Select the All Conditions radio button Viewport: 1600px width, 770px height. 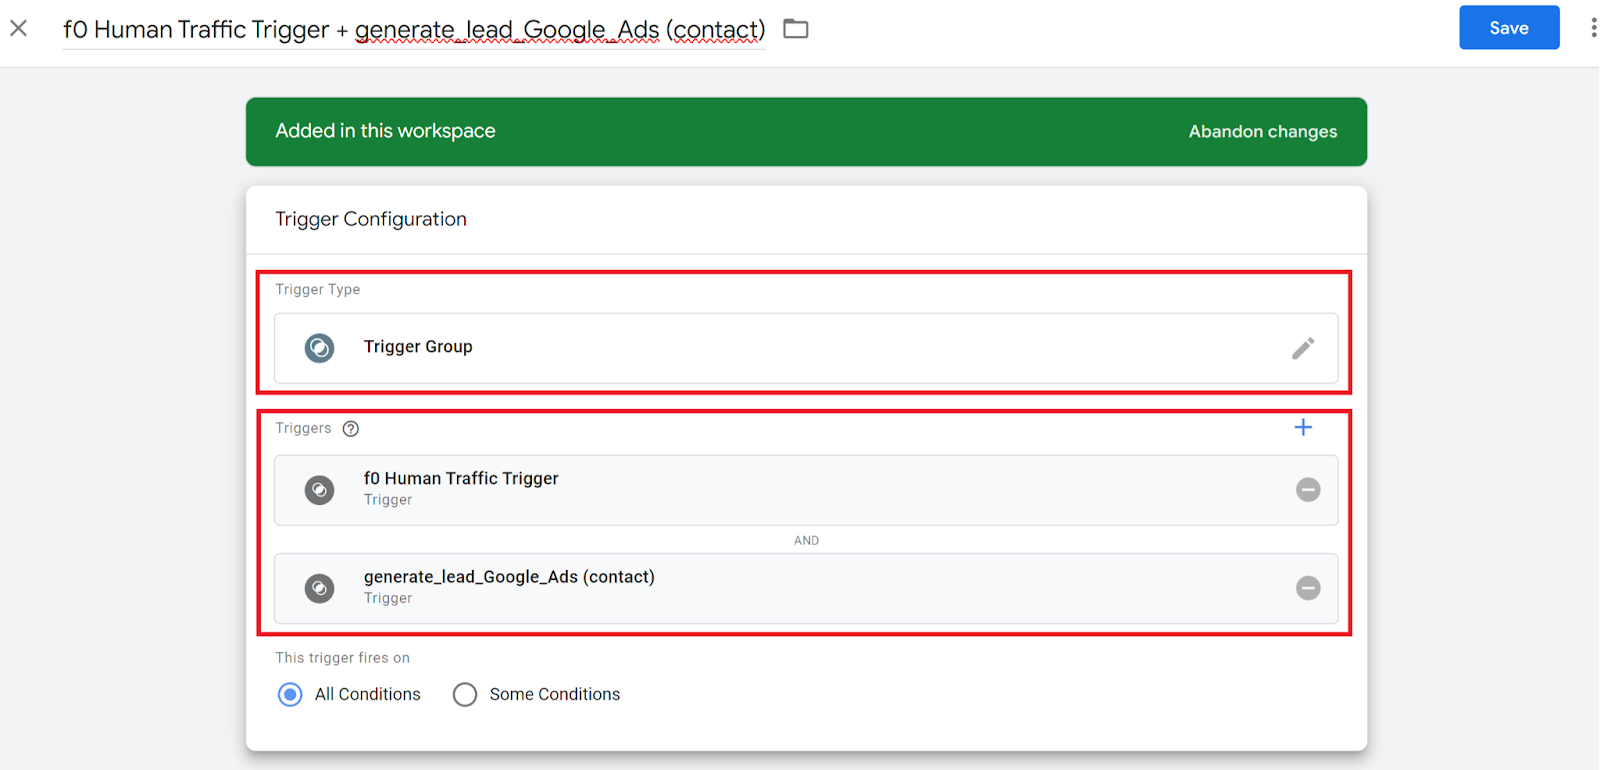tap(290, 695)
